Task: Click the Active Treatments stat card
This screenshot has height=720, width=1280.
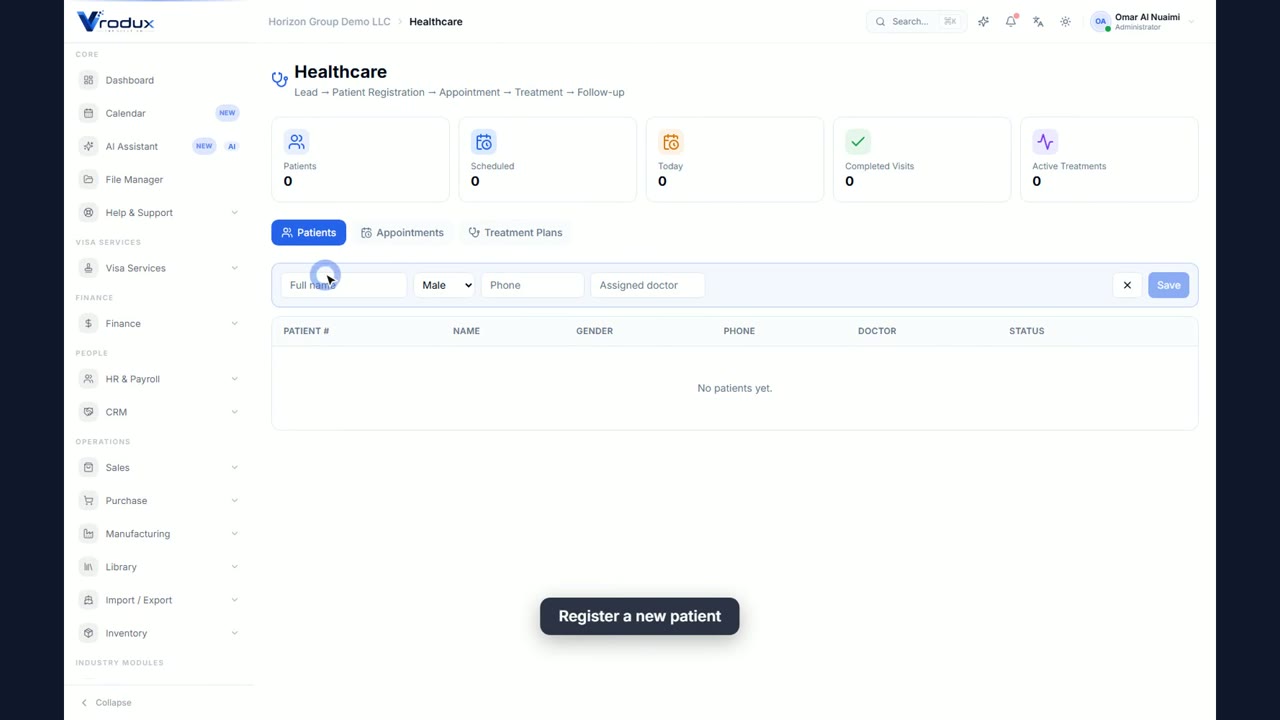Action: click(1109, 160)
